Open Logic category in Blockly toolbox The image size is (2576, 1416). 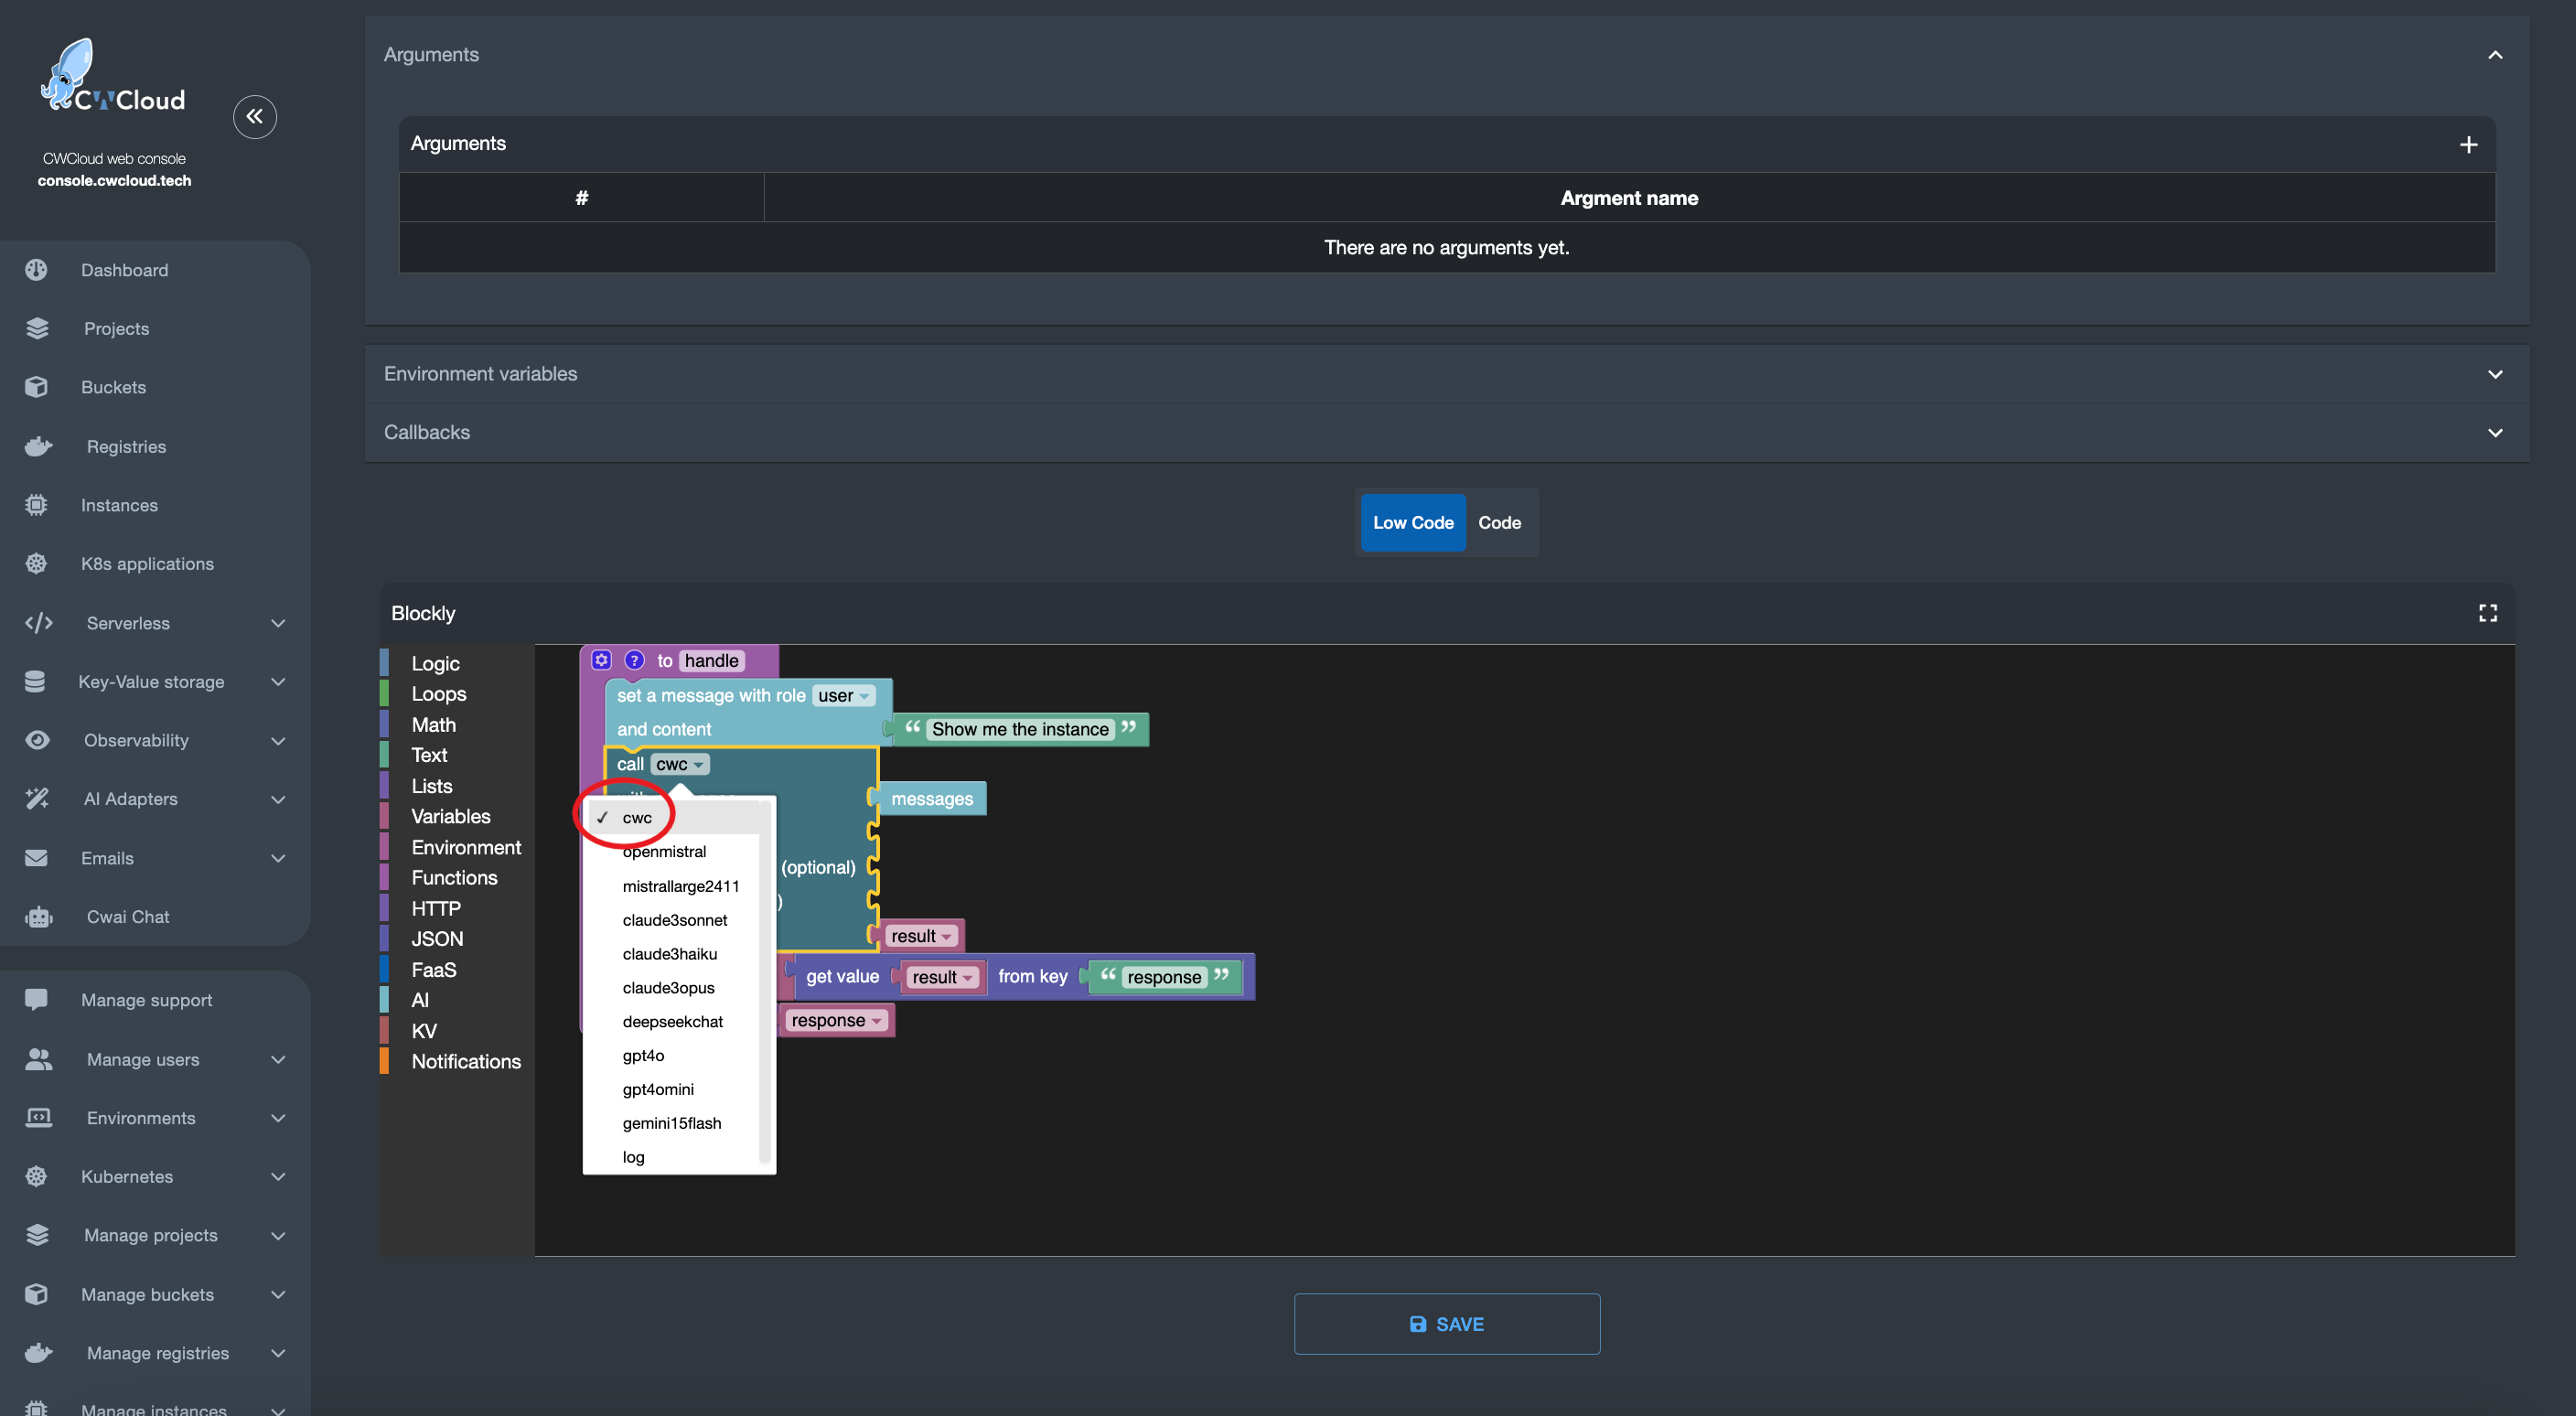(435, 663)
